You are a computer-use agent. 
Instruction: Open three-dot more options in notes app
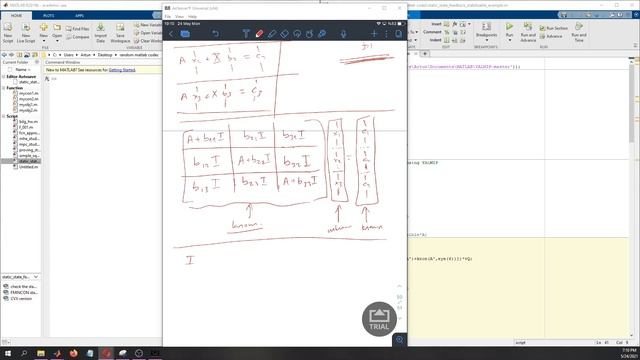tap(386, 34)
